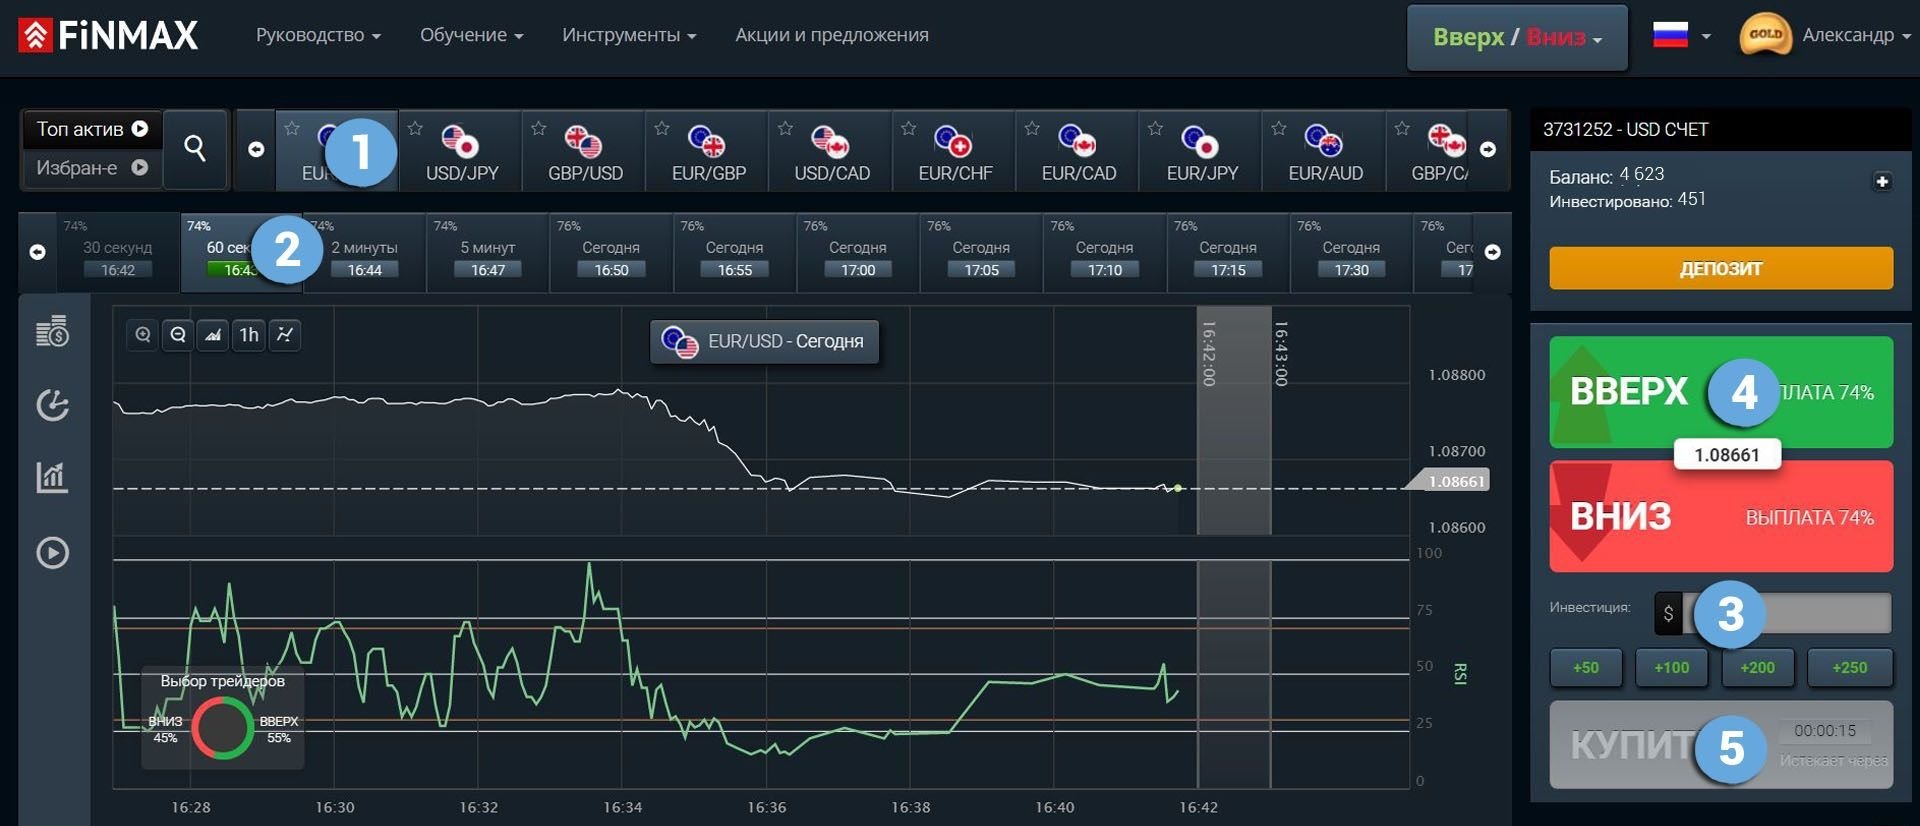The height and width of the screenshot is (826, 1920).
Task: Toggle Избран-е favorites filter
Action: (92, 168)
